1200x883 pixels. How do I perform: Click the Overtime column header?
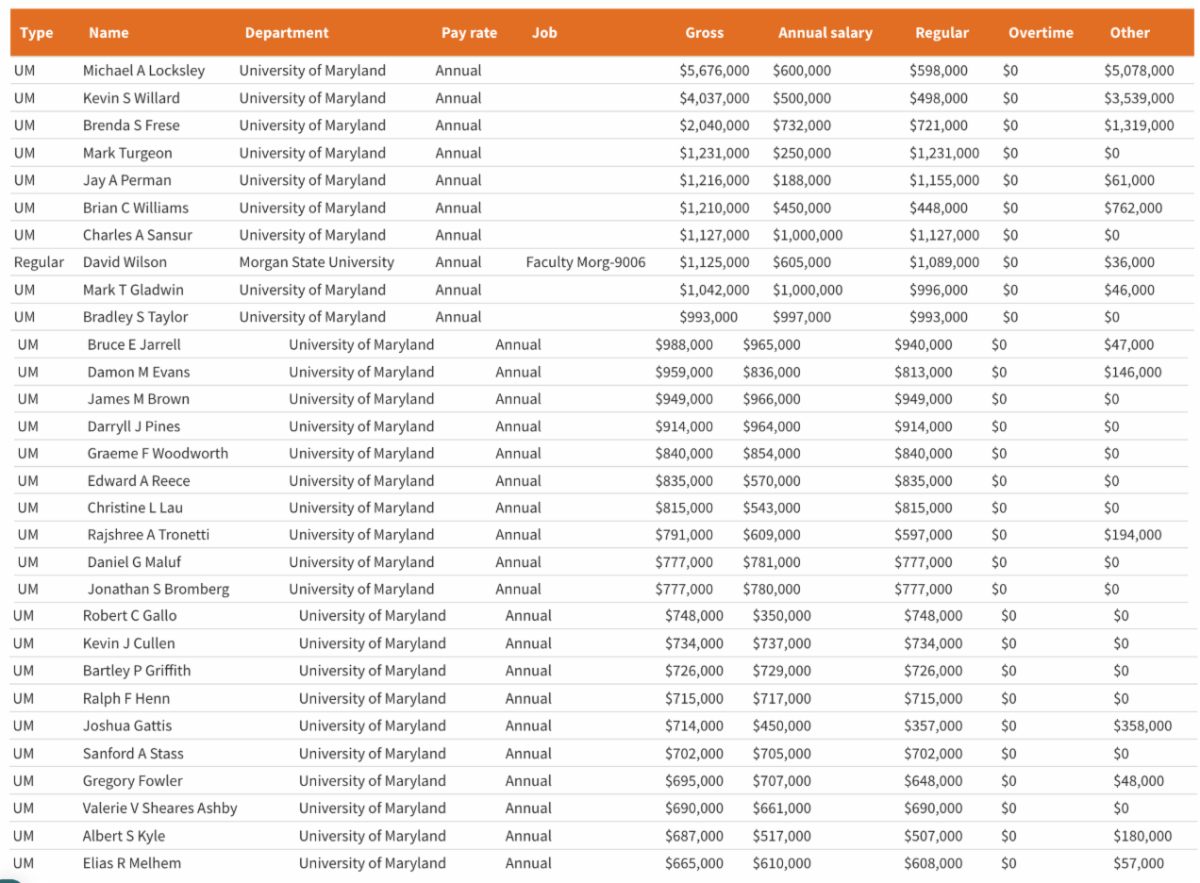click(x=1040, y=33)
